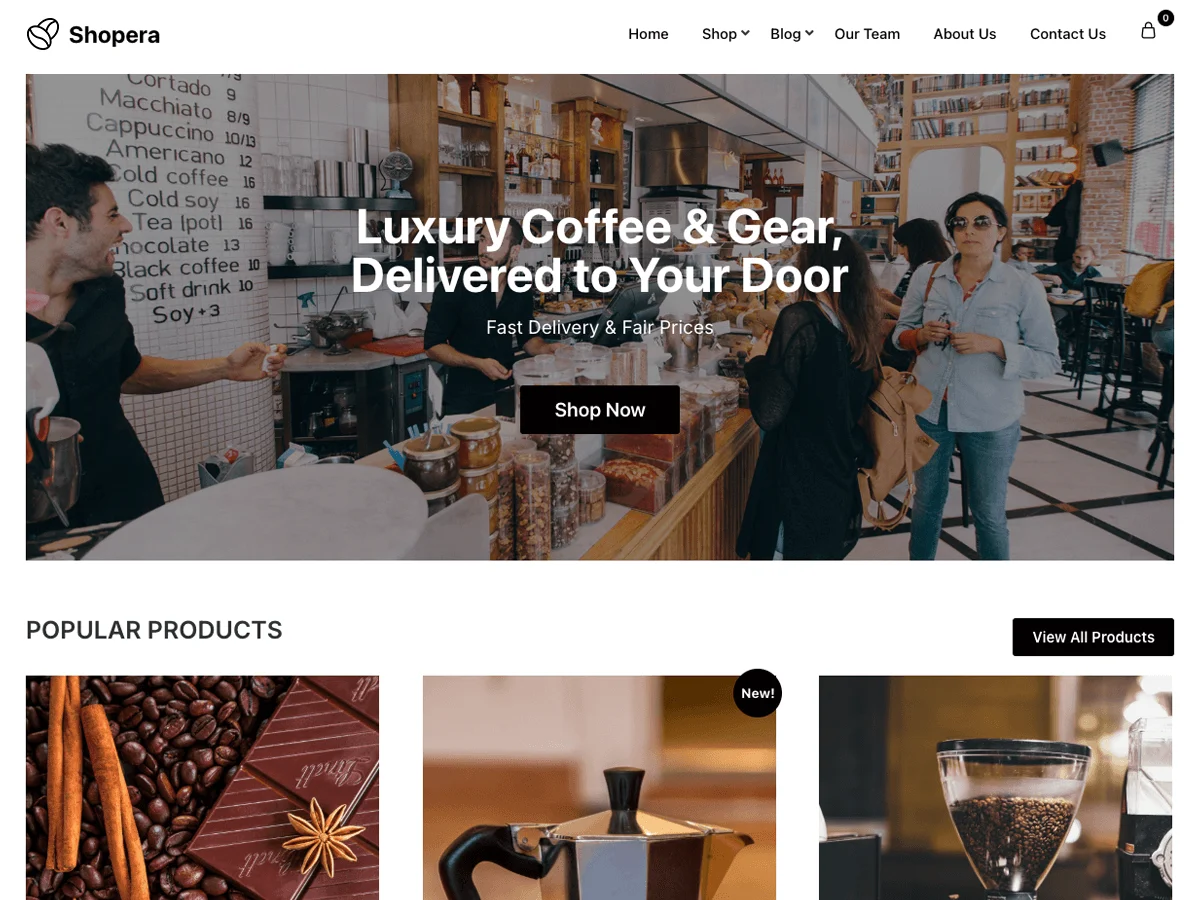Click the Luxury Coffee & Gear hero heading
Screen dimensions: 1200x900
pyautogui.click(x=600, y=251)
